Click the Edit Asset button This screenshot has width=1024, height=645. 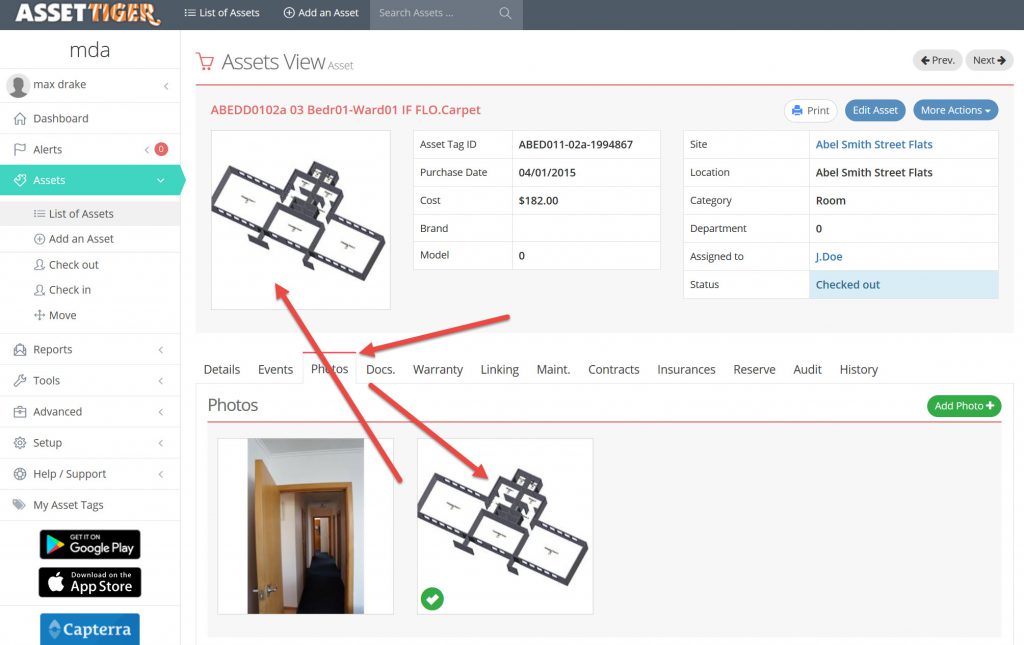(x=875, y=111)
